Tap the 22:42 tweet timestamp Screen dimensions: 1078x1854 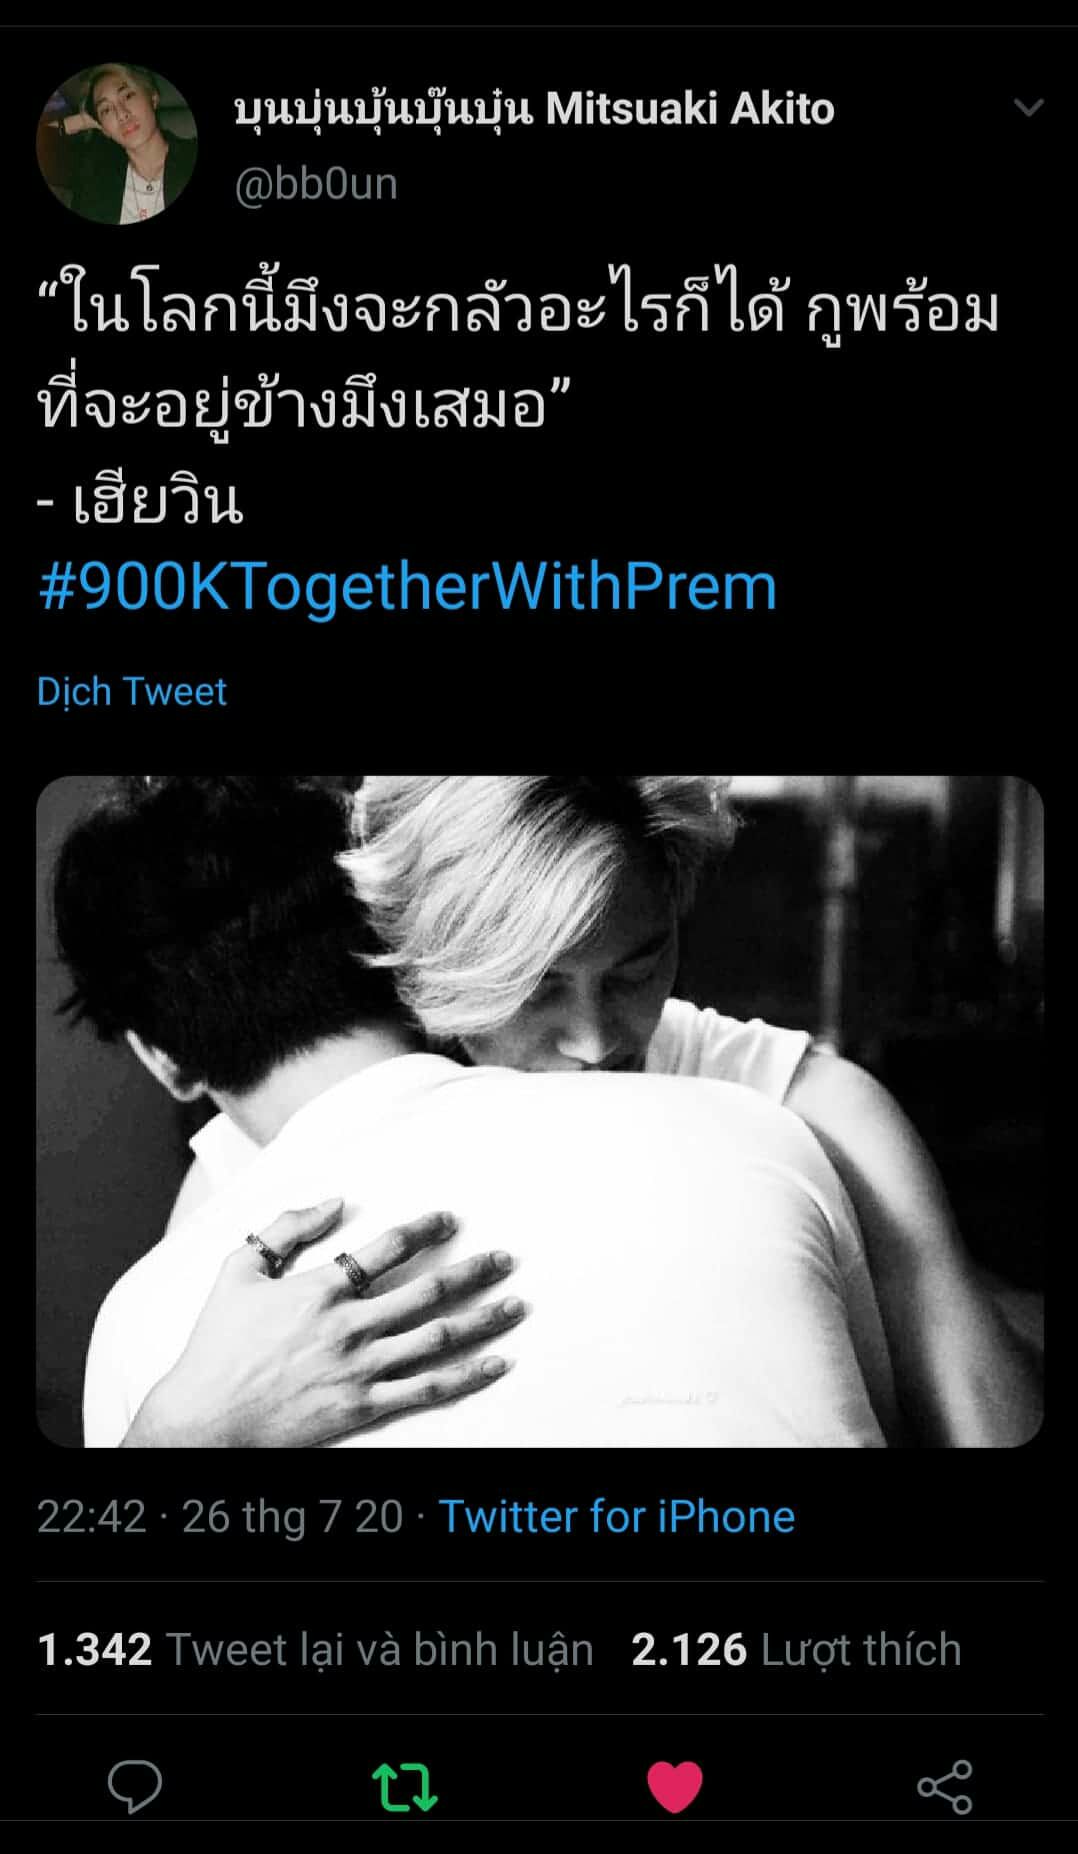pos(92,1516)
